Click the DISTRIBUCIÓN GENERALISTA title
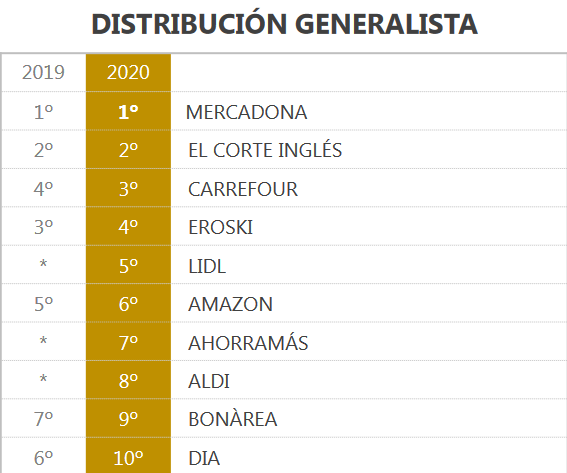The height and width of the screenshot is (473, 567). tap(284, 24)
